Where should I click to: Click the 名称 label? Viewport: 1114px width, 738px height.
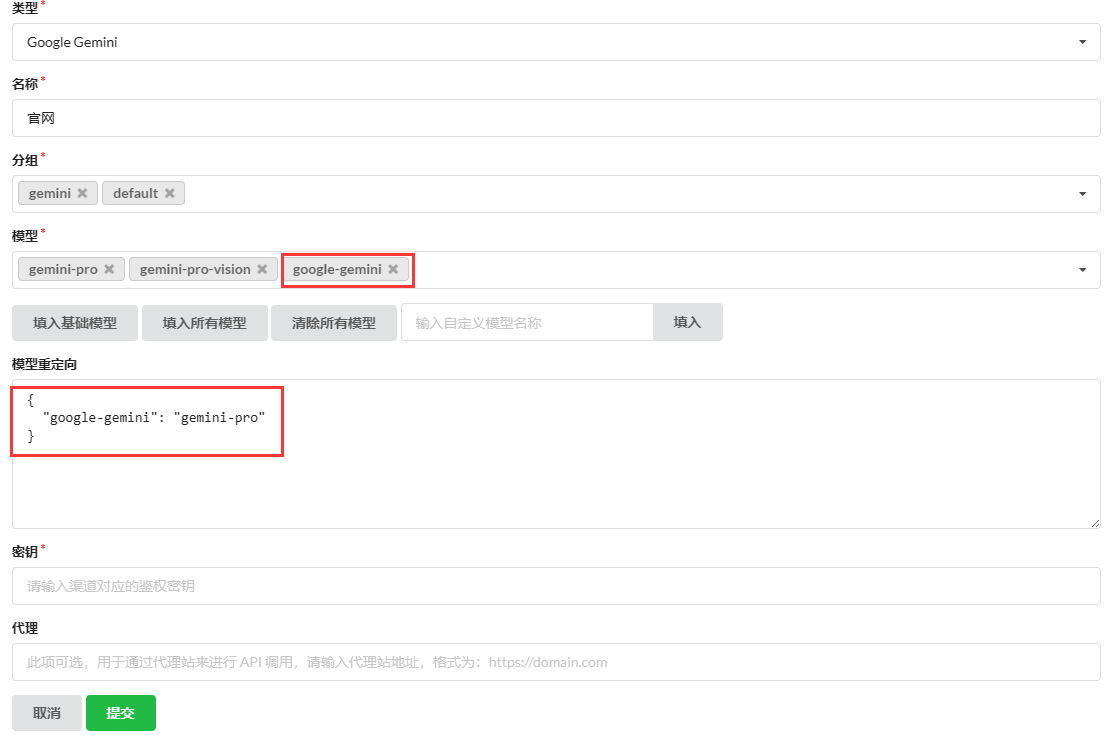pos(25,84)
